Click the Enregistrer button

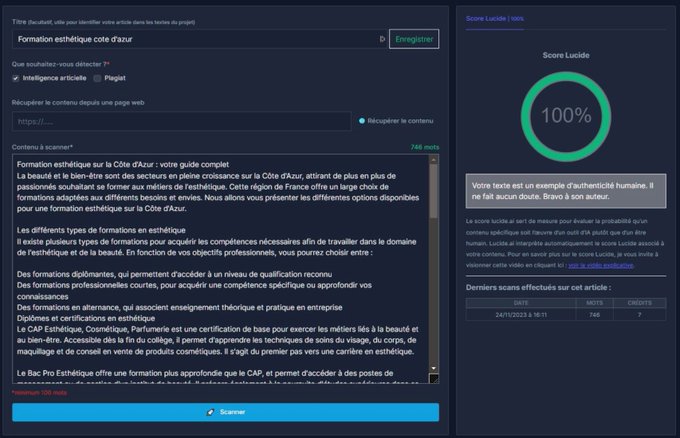414,39
